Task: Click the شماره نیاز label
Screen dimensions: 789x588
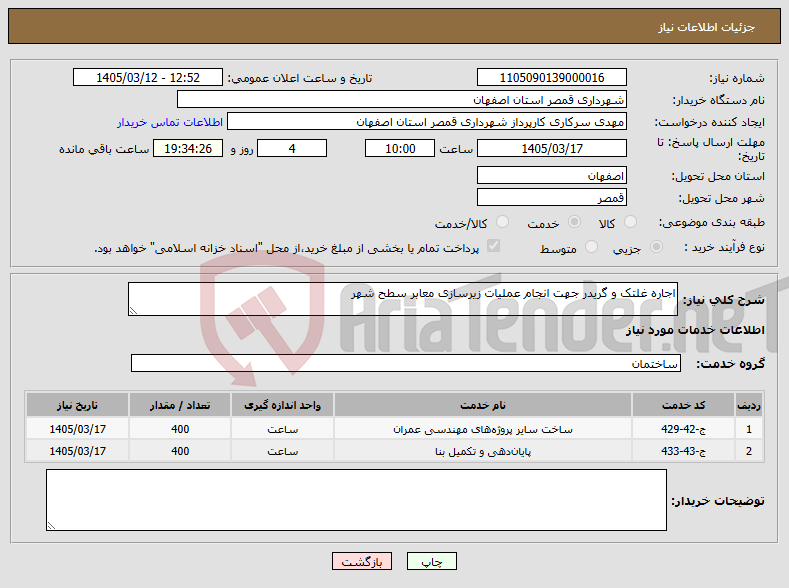Action: [x=737, y=78]
